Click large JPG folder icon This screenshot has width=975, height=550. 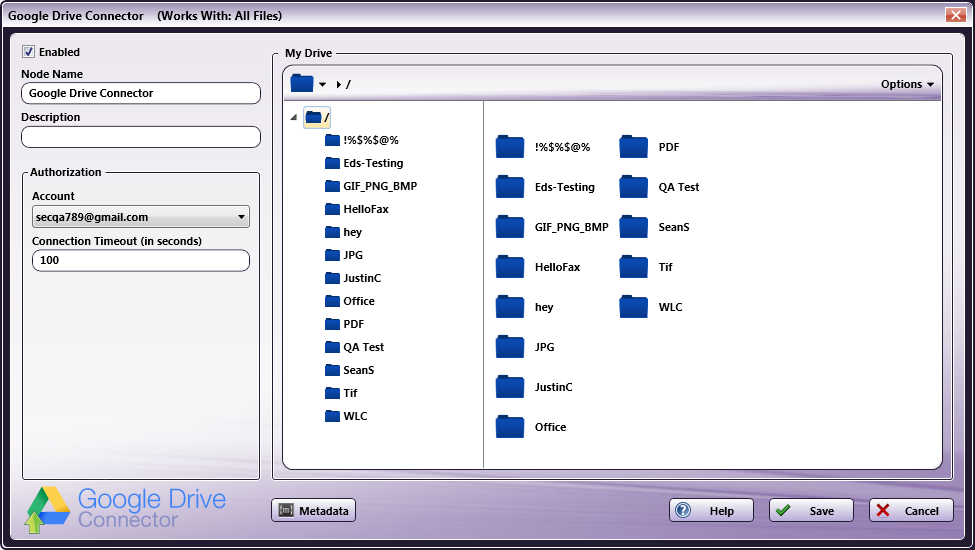510,347
